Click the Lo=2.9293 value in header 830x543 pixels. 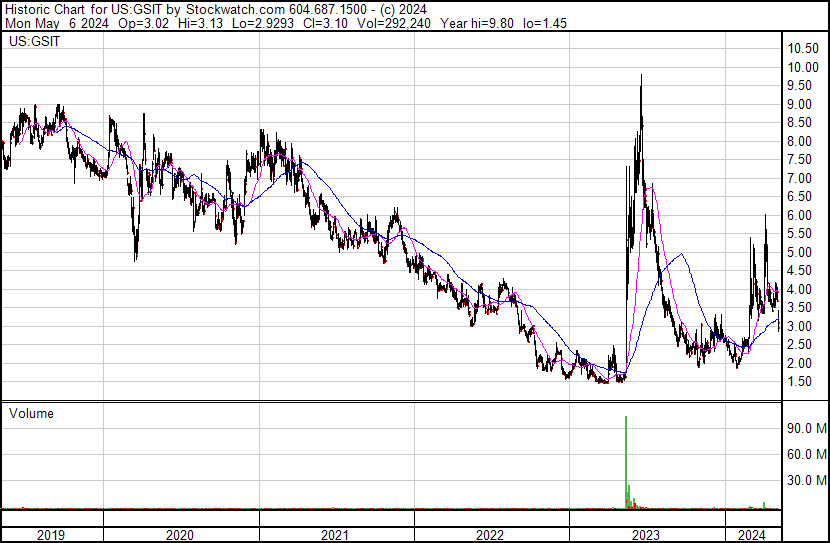click(x=263, y=23)
